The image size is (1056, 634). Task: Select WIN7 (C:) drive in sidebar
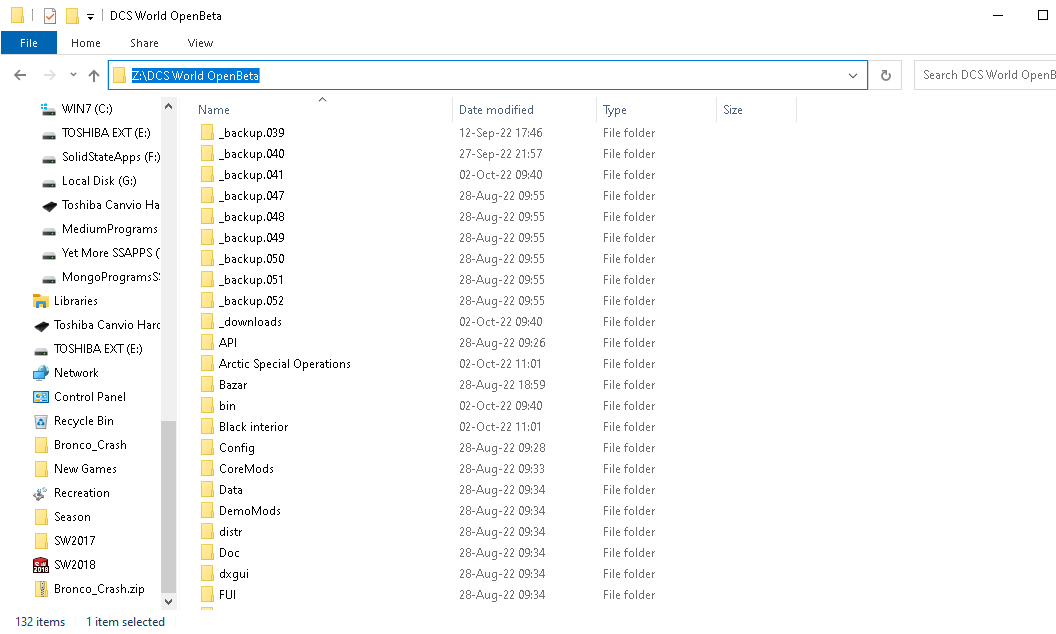tap(87, 108)
